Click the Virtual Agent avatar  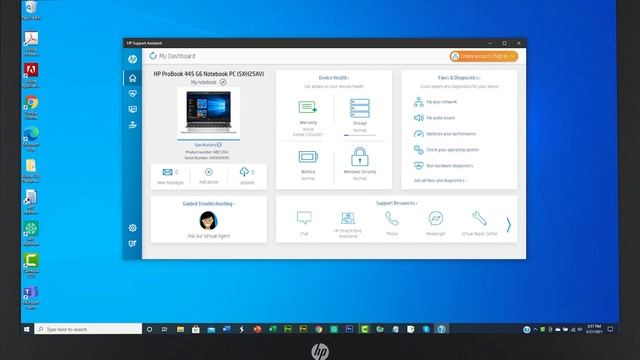click(209, 220)
